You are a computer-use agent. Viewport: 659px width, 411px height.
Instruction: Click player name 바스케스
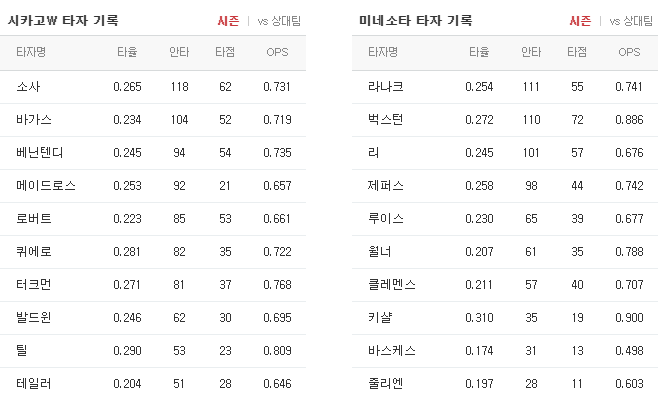(392, 350)
